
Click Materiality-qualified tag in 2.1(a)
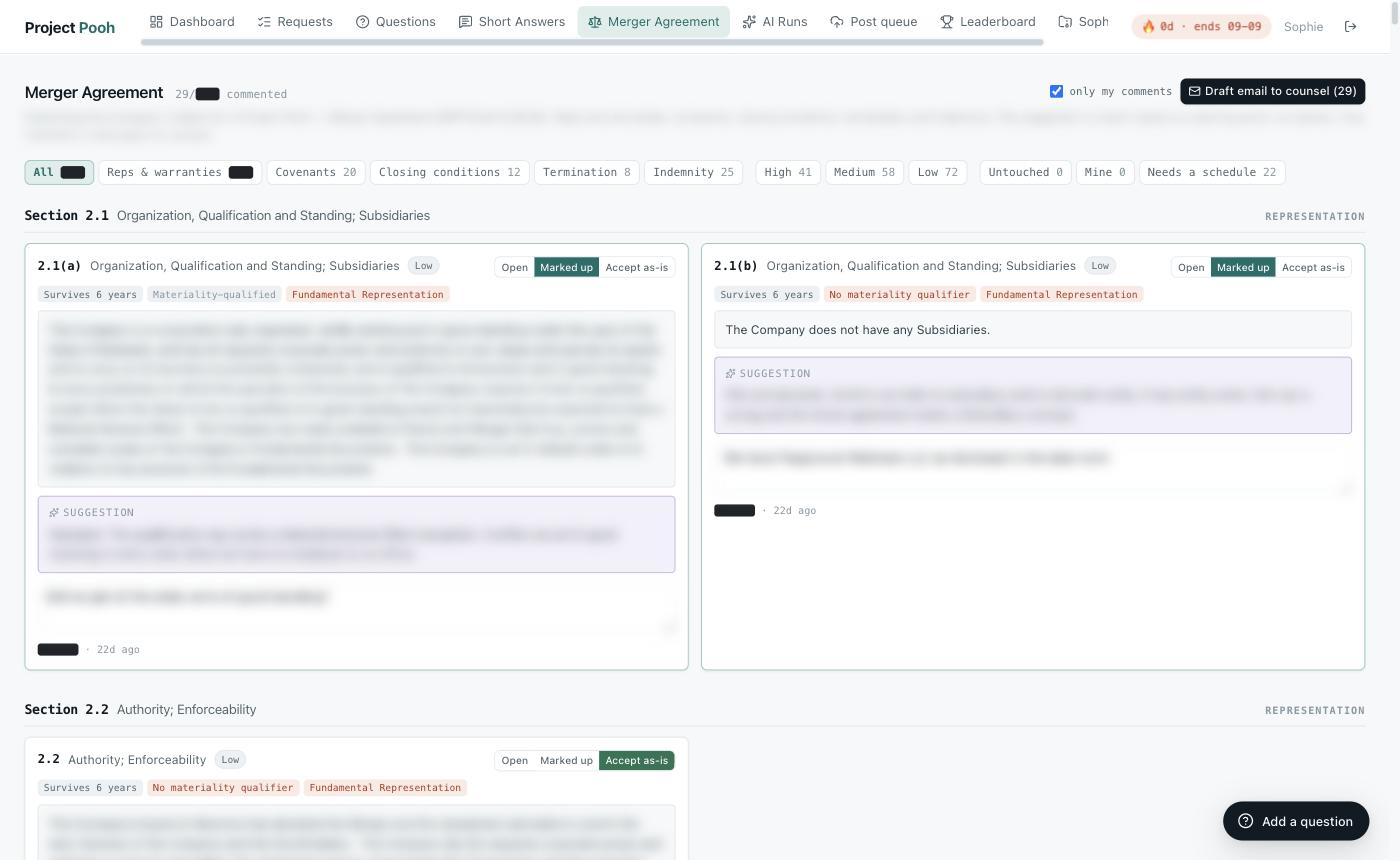pyautogui.click(x=214, y=295)
